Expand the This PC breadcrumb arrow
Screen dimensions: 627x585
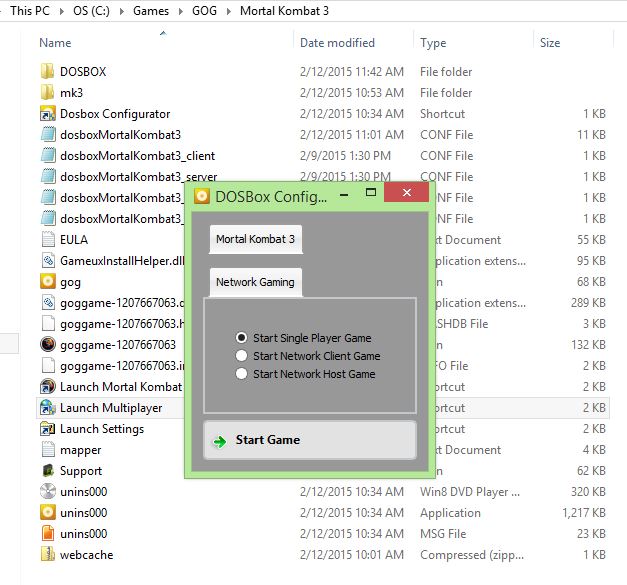click(x=62, y=11)
